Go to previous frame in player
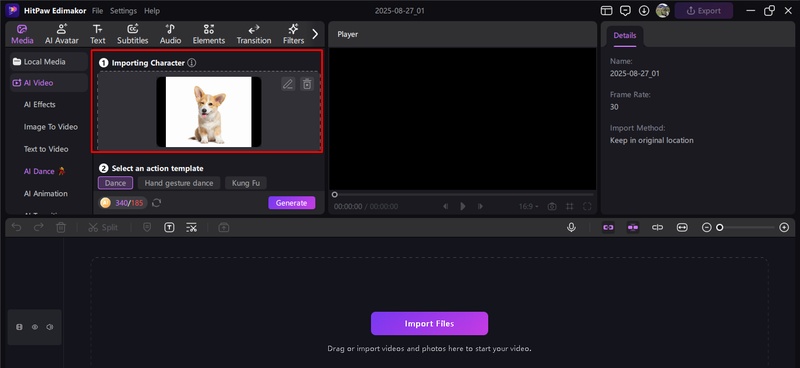 [x=446, y=206]
